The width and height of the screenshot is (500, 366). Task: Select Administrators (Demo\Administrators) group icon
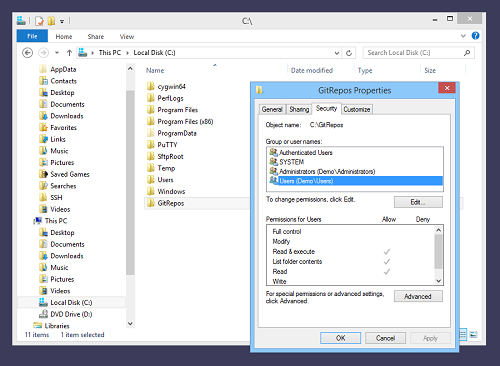[x=274, y=171]
